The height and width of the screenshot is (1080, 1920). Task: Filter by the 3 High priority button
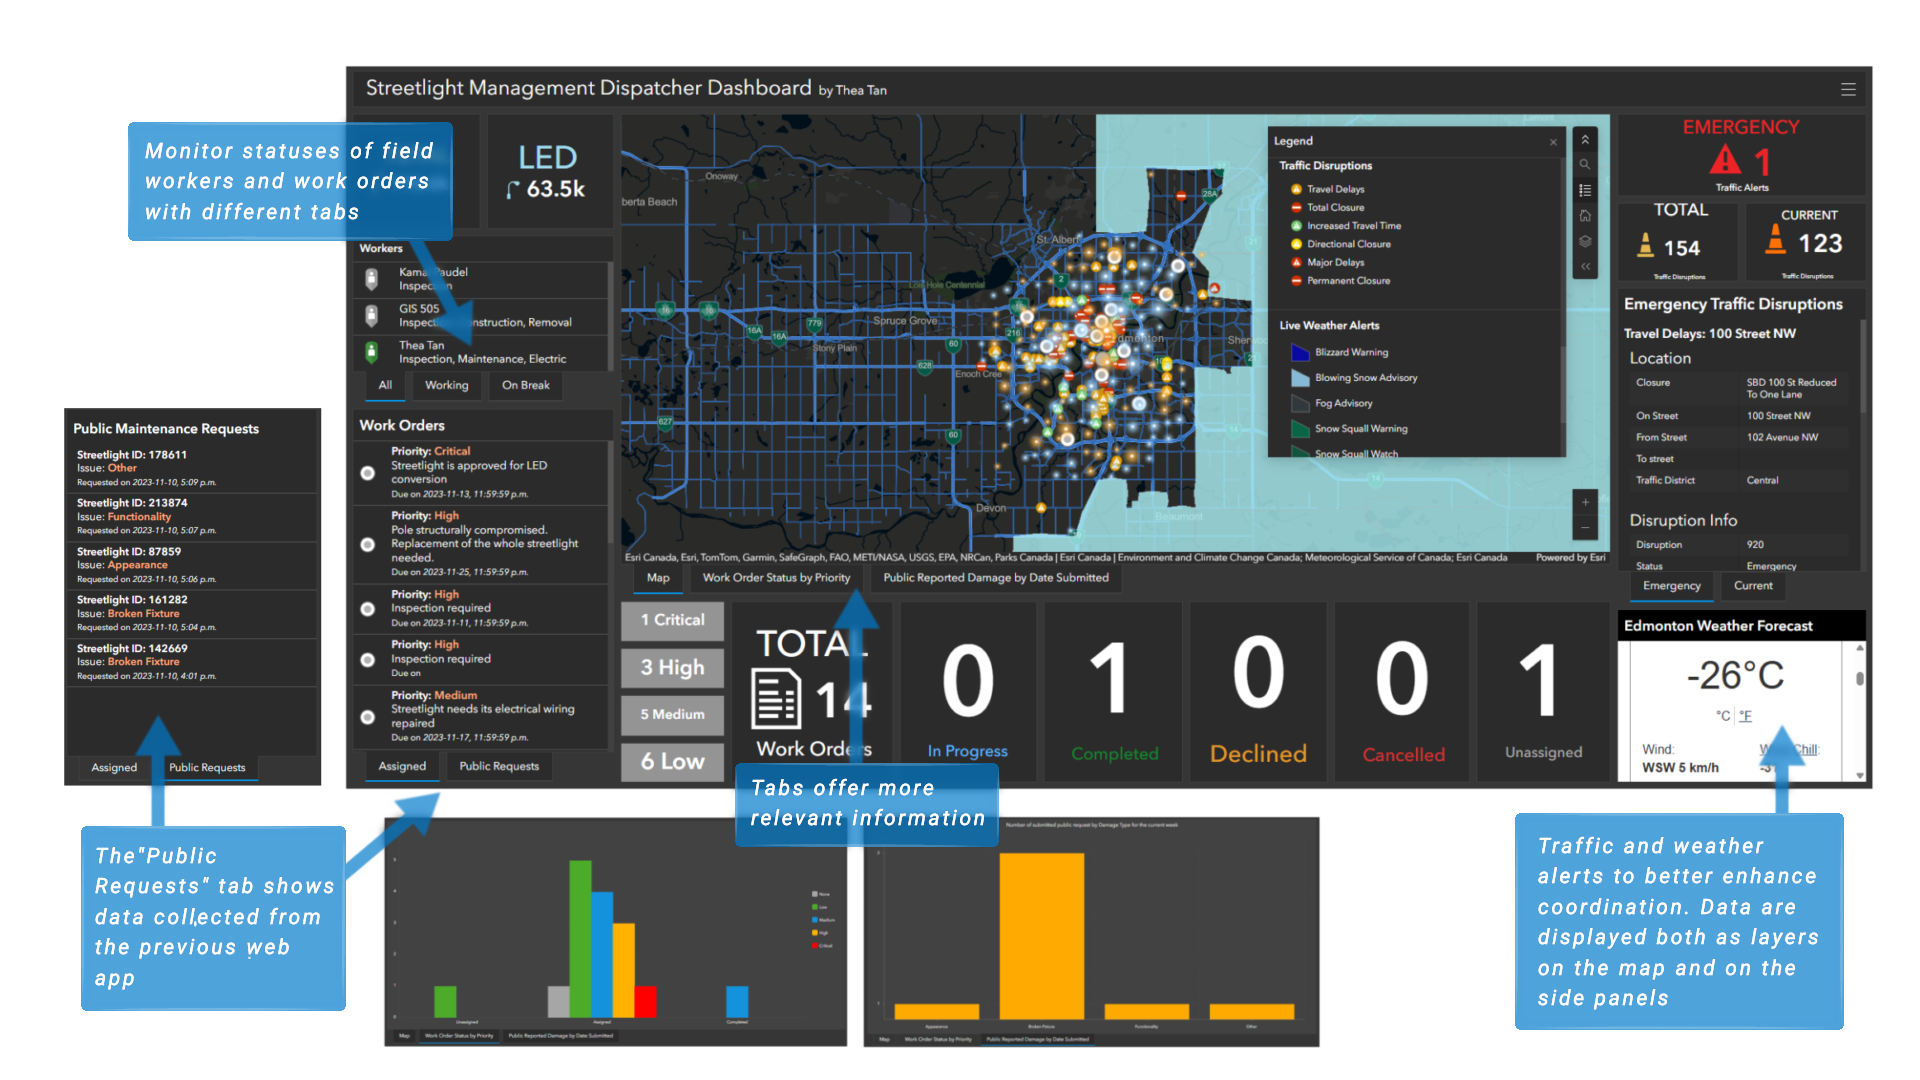672,668
